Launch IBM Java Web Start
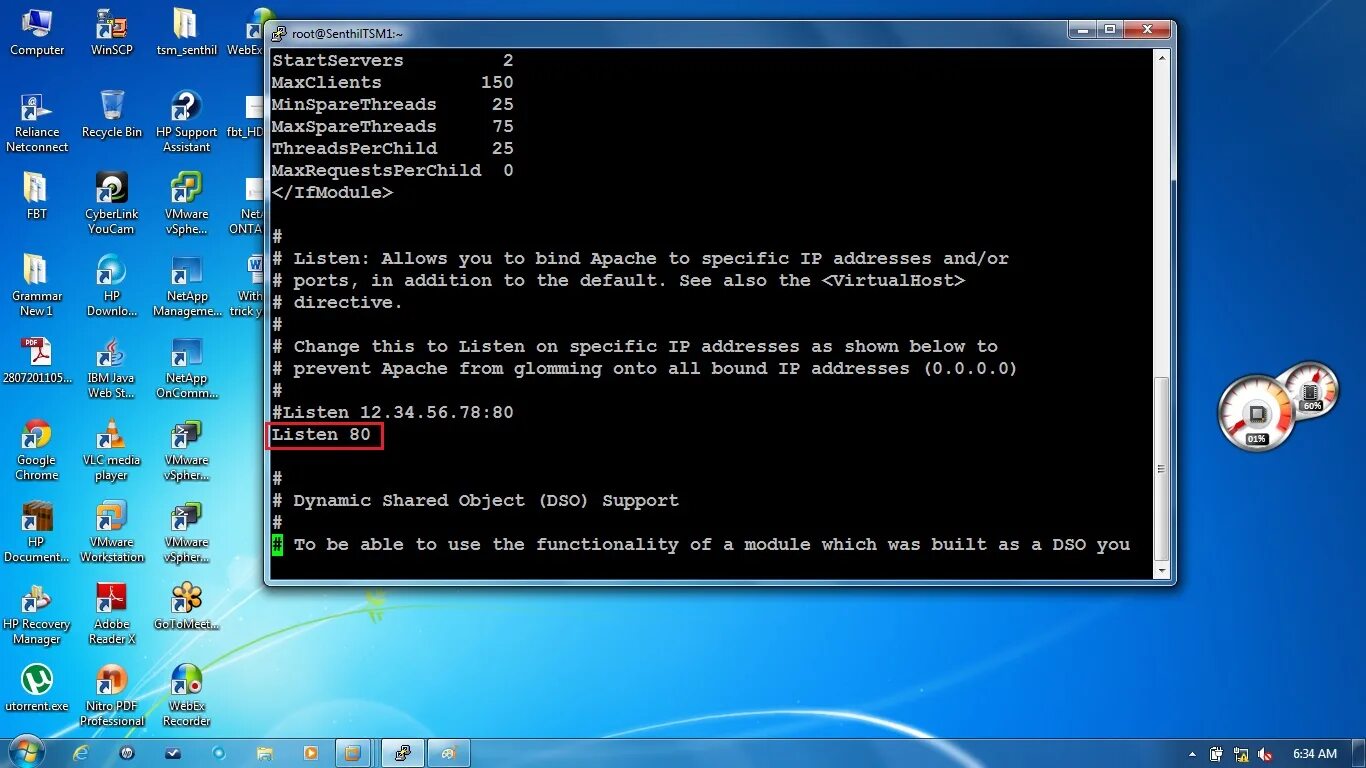This screenshot has width=1366, height=768. point(112,367)
